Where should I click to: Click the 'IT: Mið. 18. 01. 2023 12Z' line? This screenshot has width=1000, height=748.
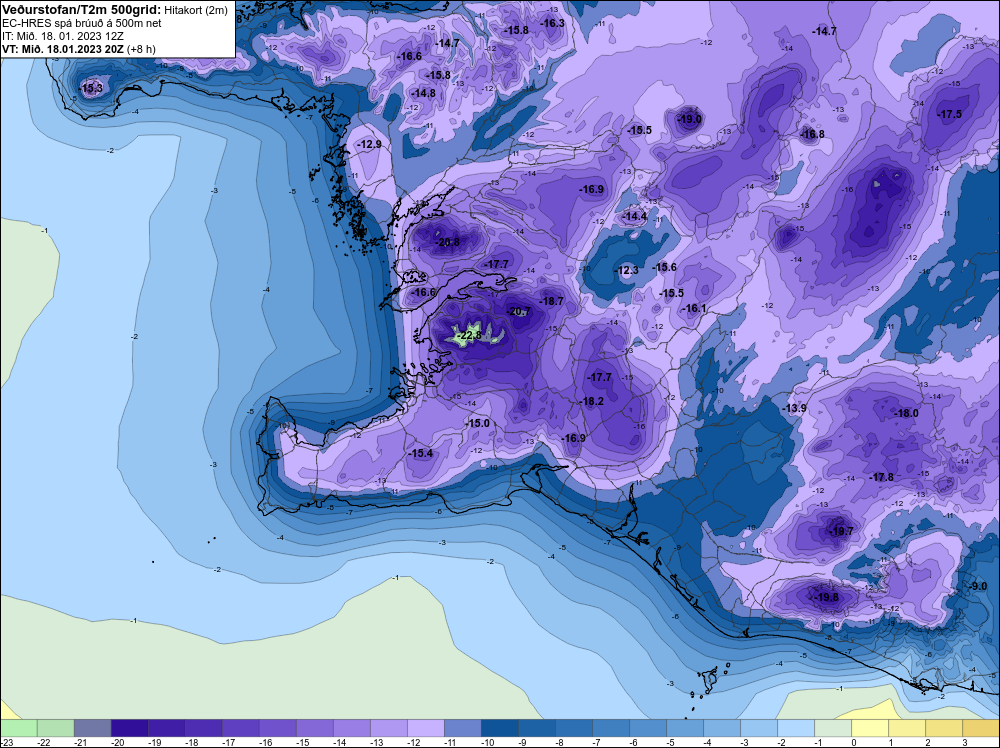(x=63, y=36)
